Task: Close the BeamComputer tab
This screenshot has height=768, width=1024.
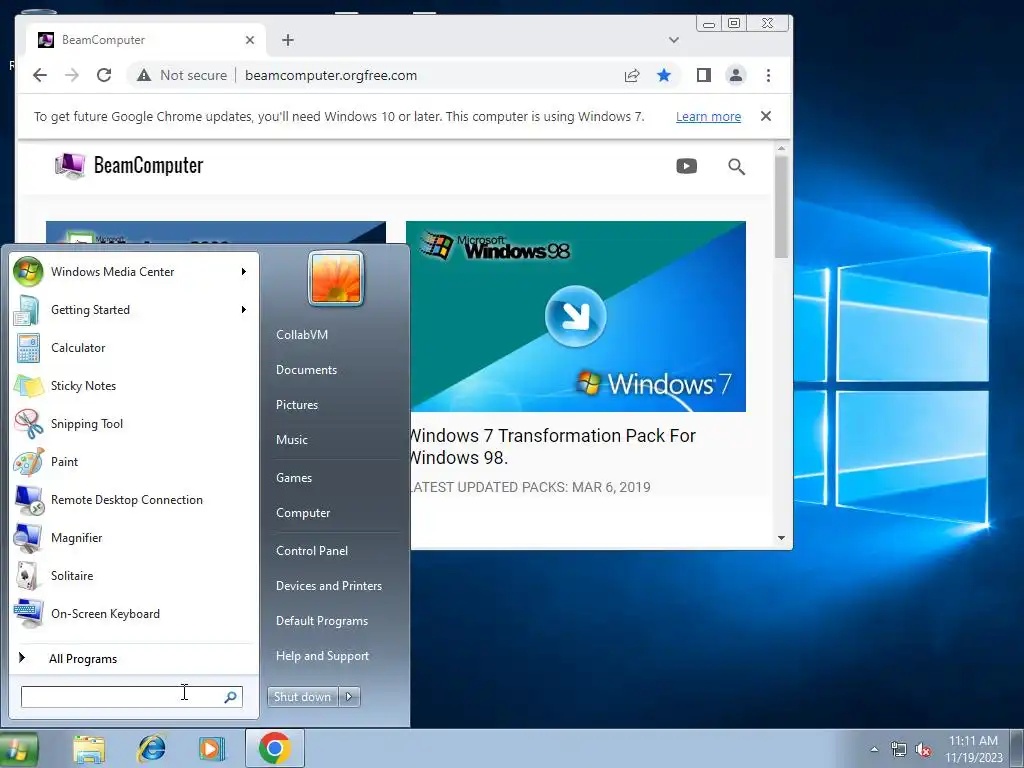Action: 249,40
